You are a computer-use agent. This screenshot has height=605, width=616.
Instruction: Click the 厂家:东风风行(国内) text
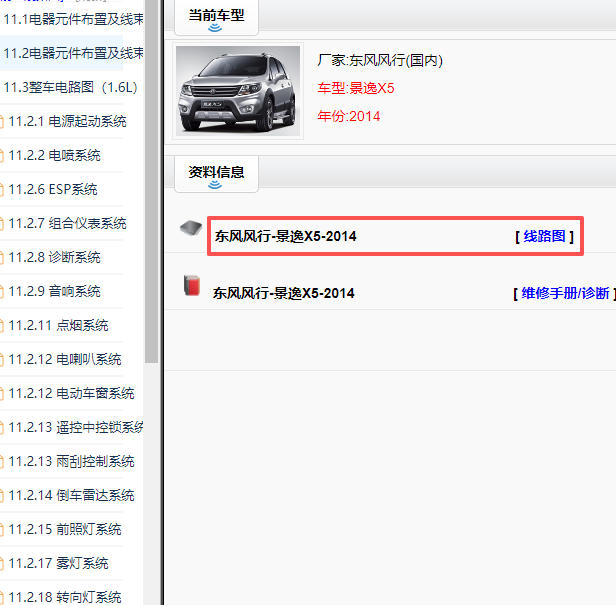pos(380,60)
